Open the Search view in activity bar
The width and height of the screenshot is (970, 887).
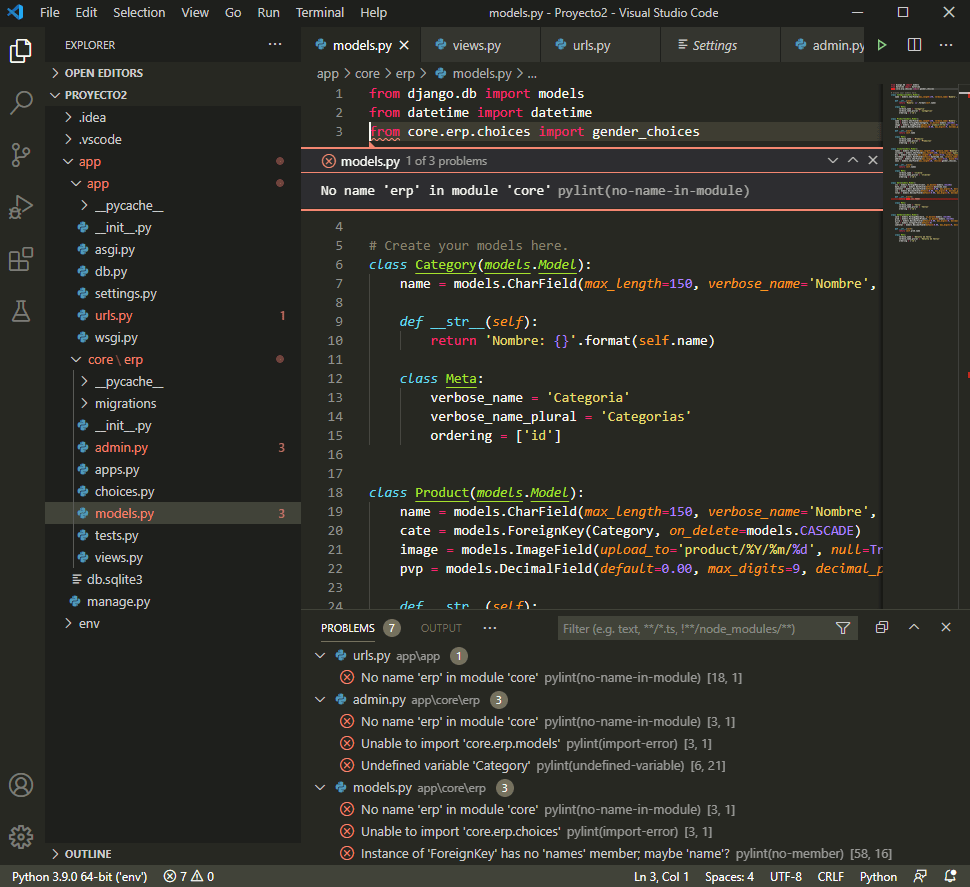[21, 103]
